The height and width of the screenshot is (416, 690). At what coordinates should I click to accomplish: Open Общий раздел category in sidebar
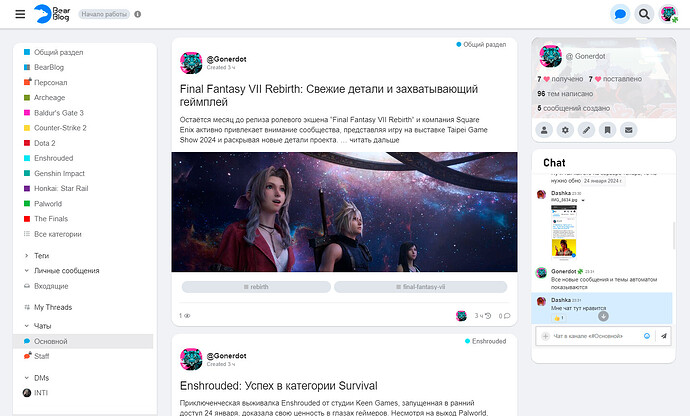[59, 52]
